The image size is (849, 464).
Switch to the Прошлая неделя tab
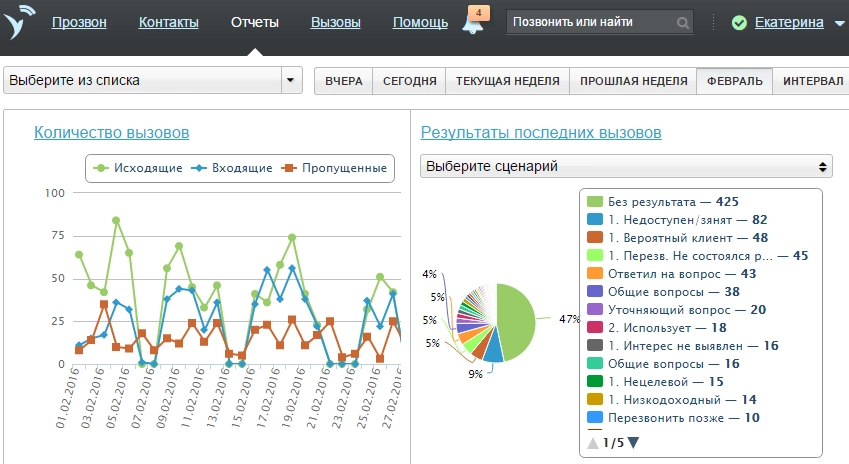633,81
